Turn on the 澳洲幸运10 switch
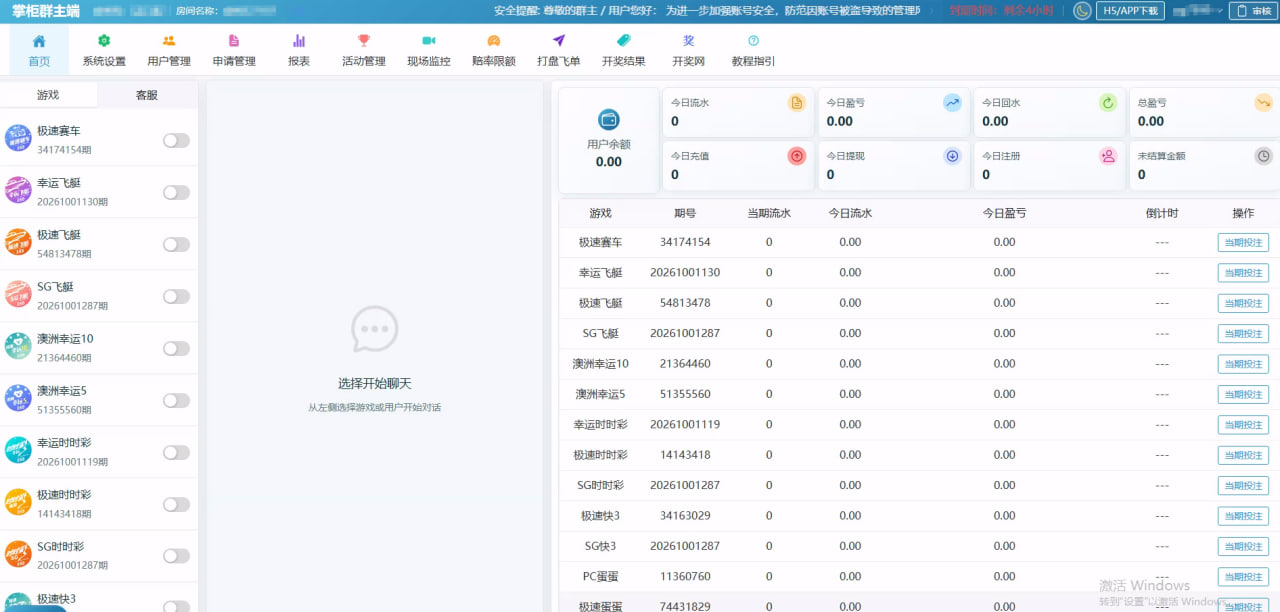Viewport: 1280px width, 612px height. tap(176, 349)
